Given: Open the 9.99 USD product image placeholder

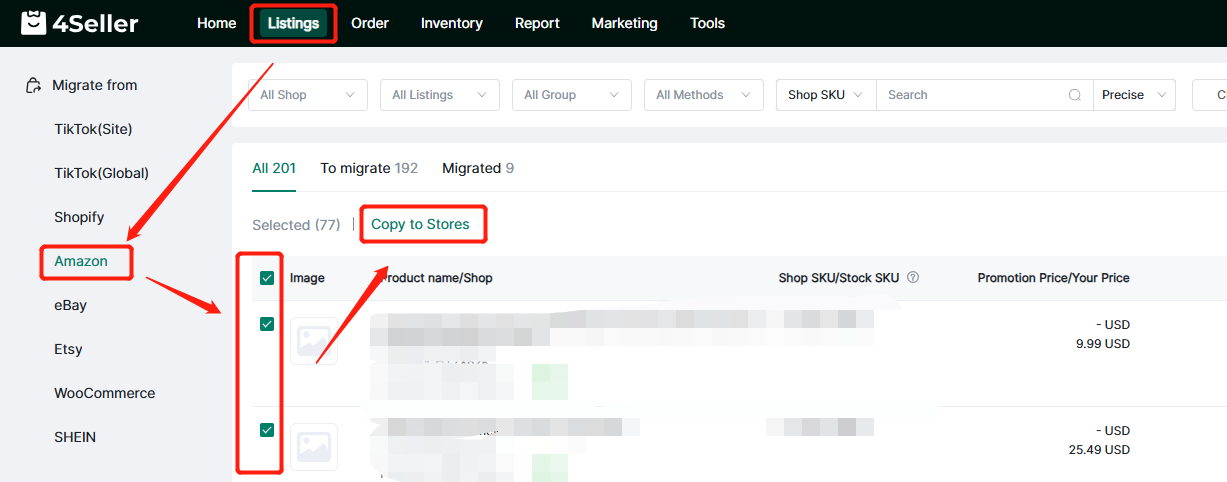Looking at the screenshot, I should click(x=313, y=341).
